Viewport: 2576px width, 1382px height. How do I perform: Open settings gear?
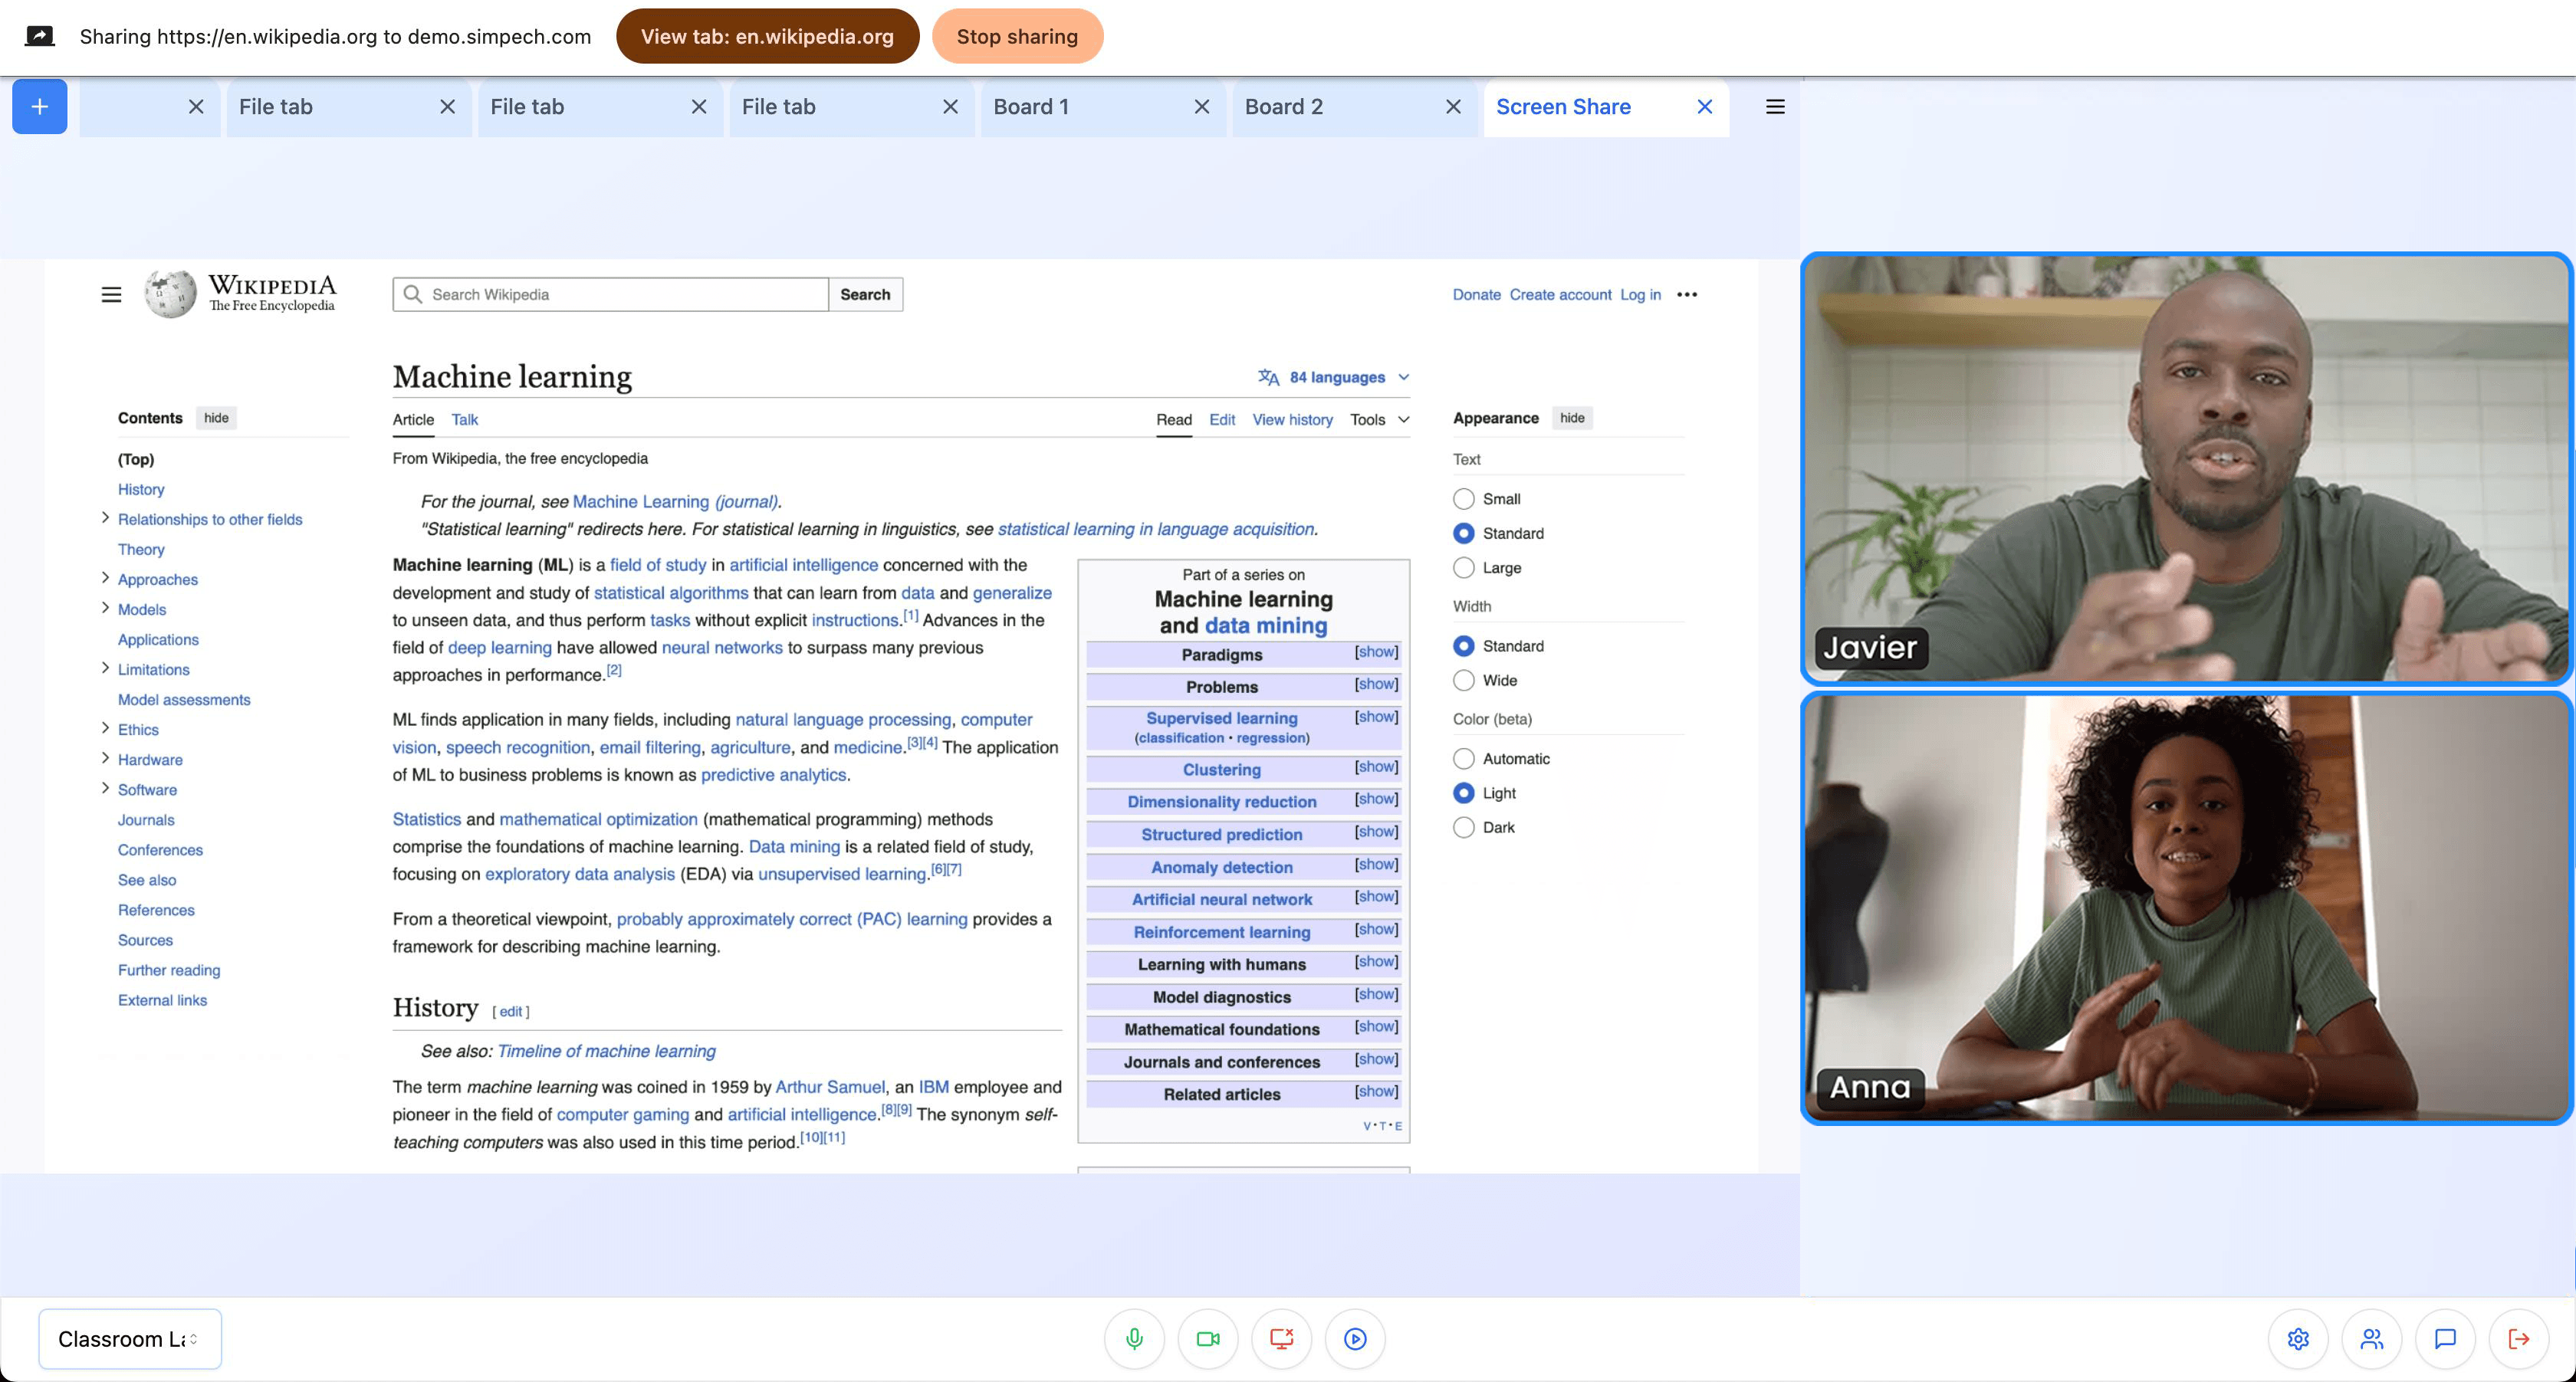tap(2298, 1338)
